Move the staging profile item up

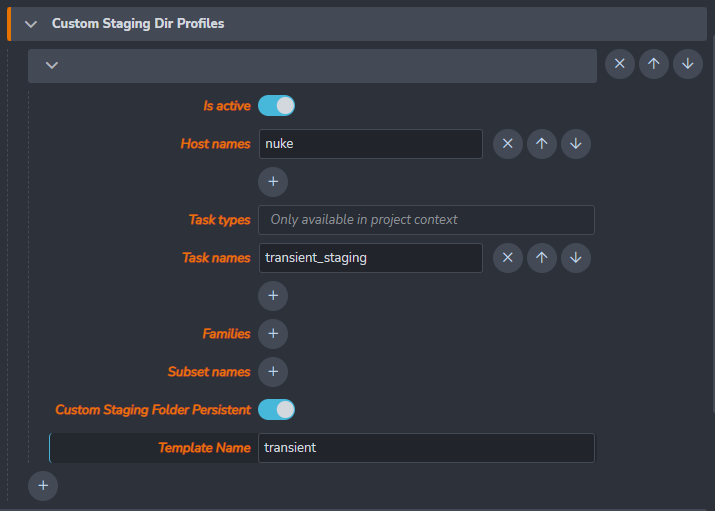click(x=653, y=64)
